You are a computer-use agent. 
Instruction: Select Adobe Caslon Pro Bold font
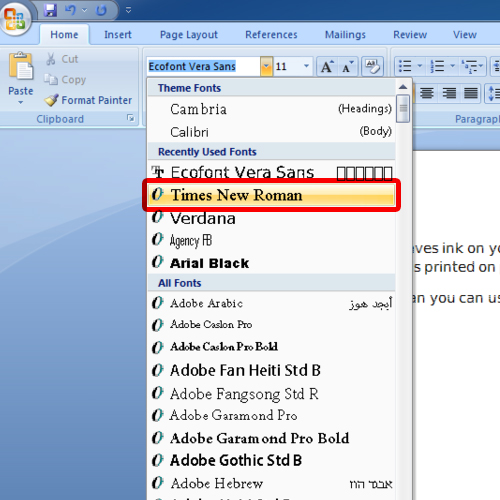point(271,347)
